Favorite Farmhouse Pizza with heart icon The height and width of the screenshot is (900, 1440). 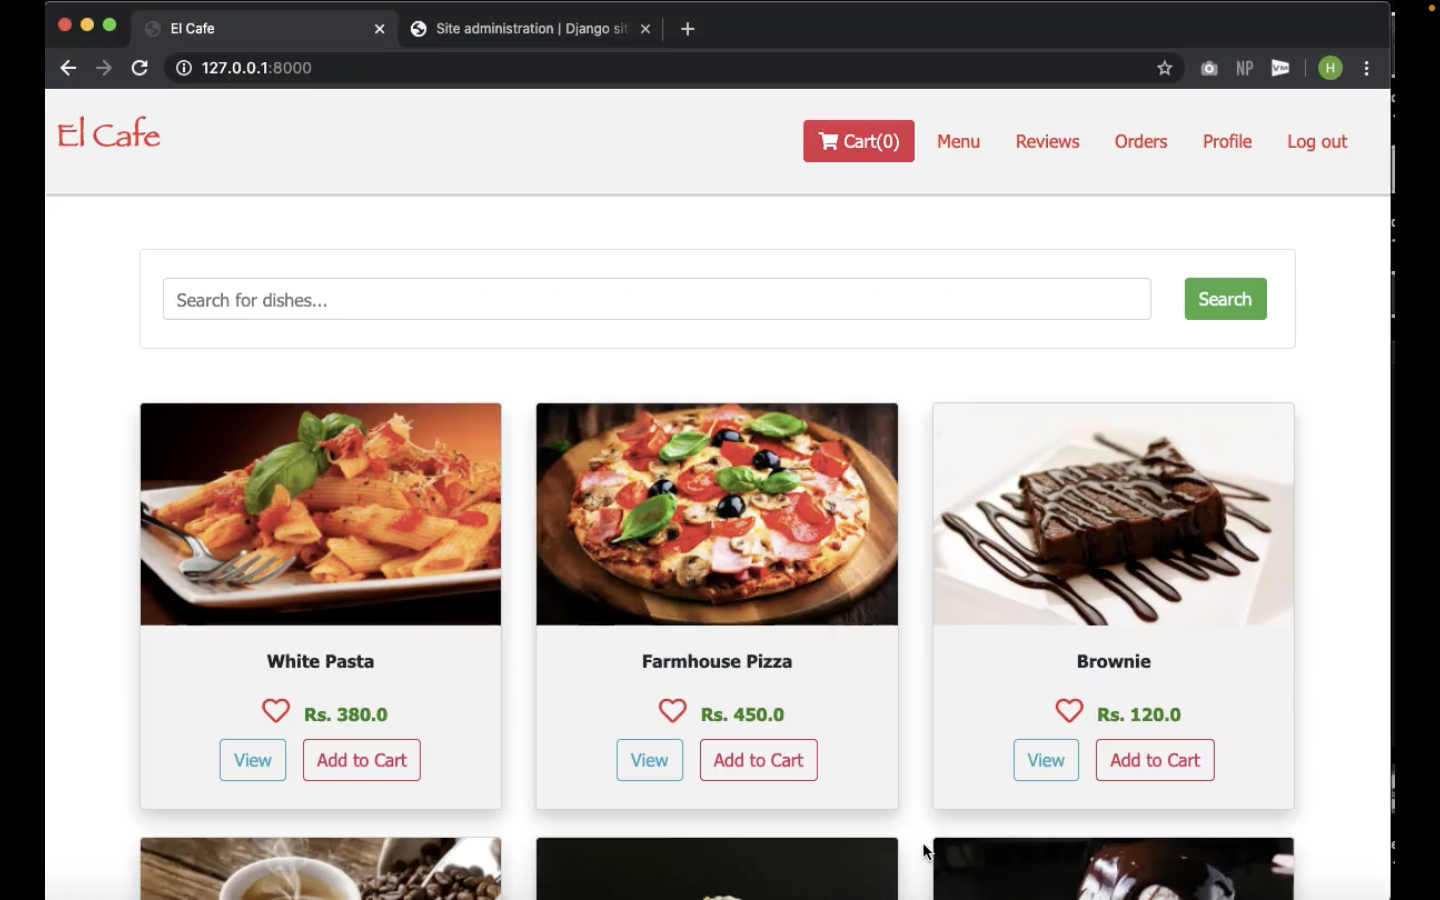[x=673, y=711]
